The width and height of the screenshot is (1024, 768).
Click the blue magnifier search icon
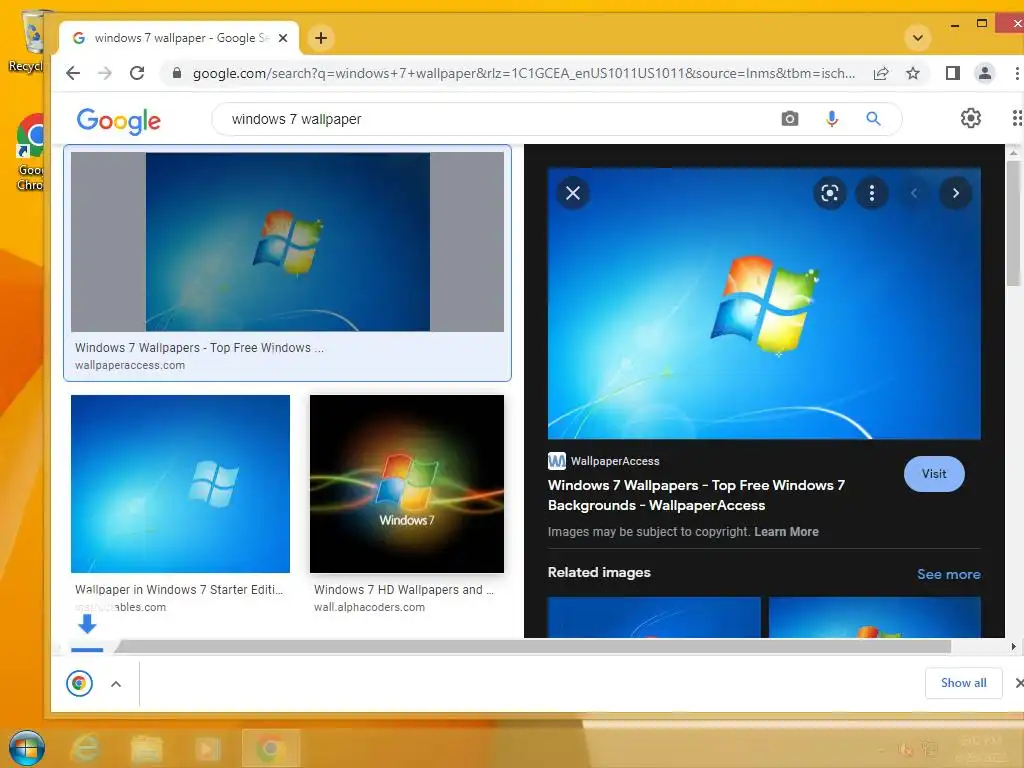873,119
